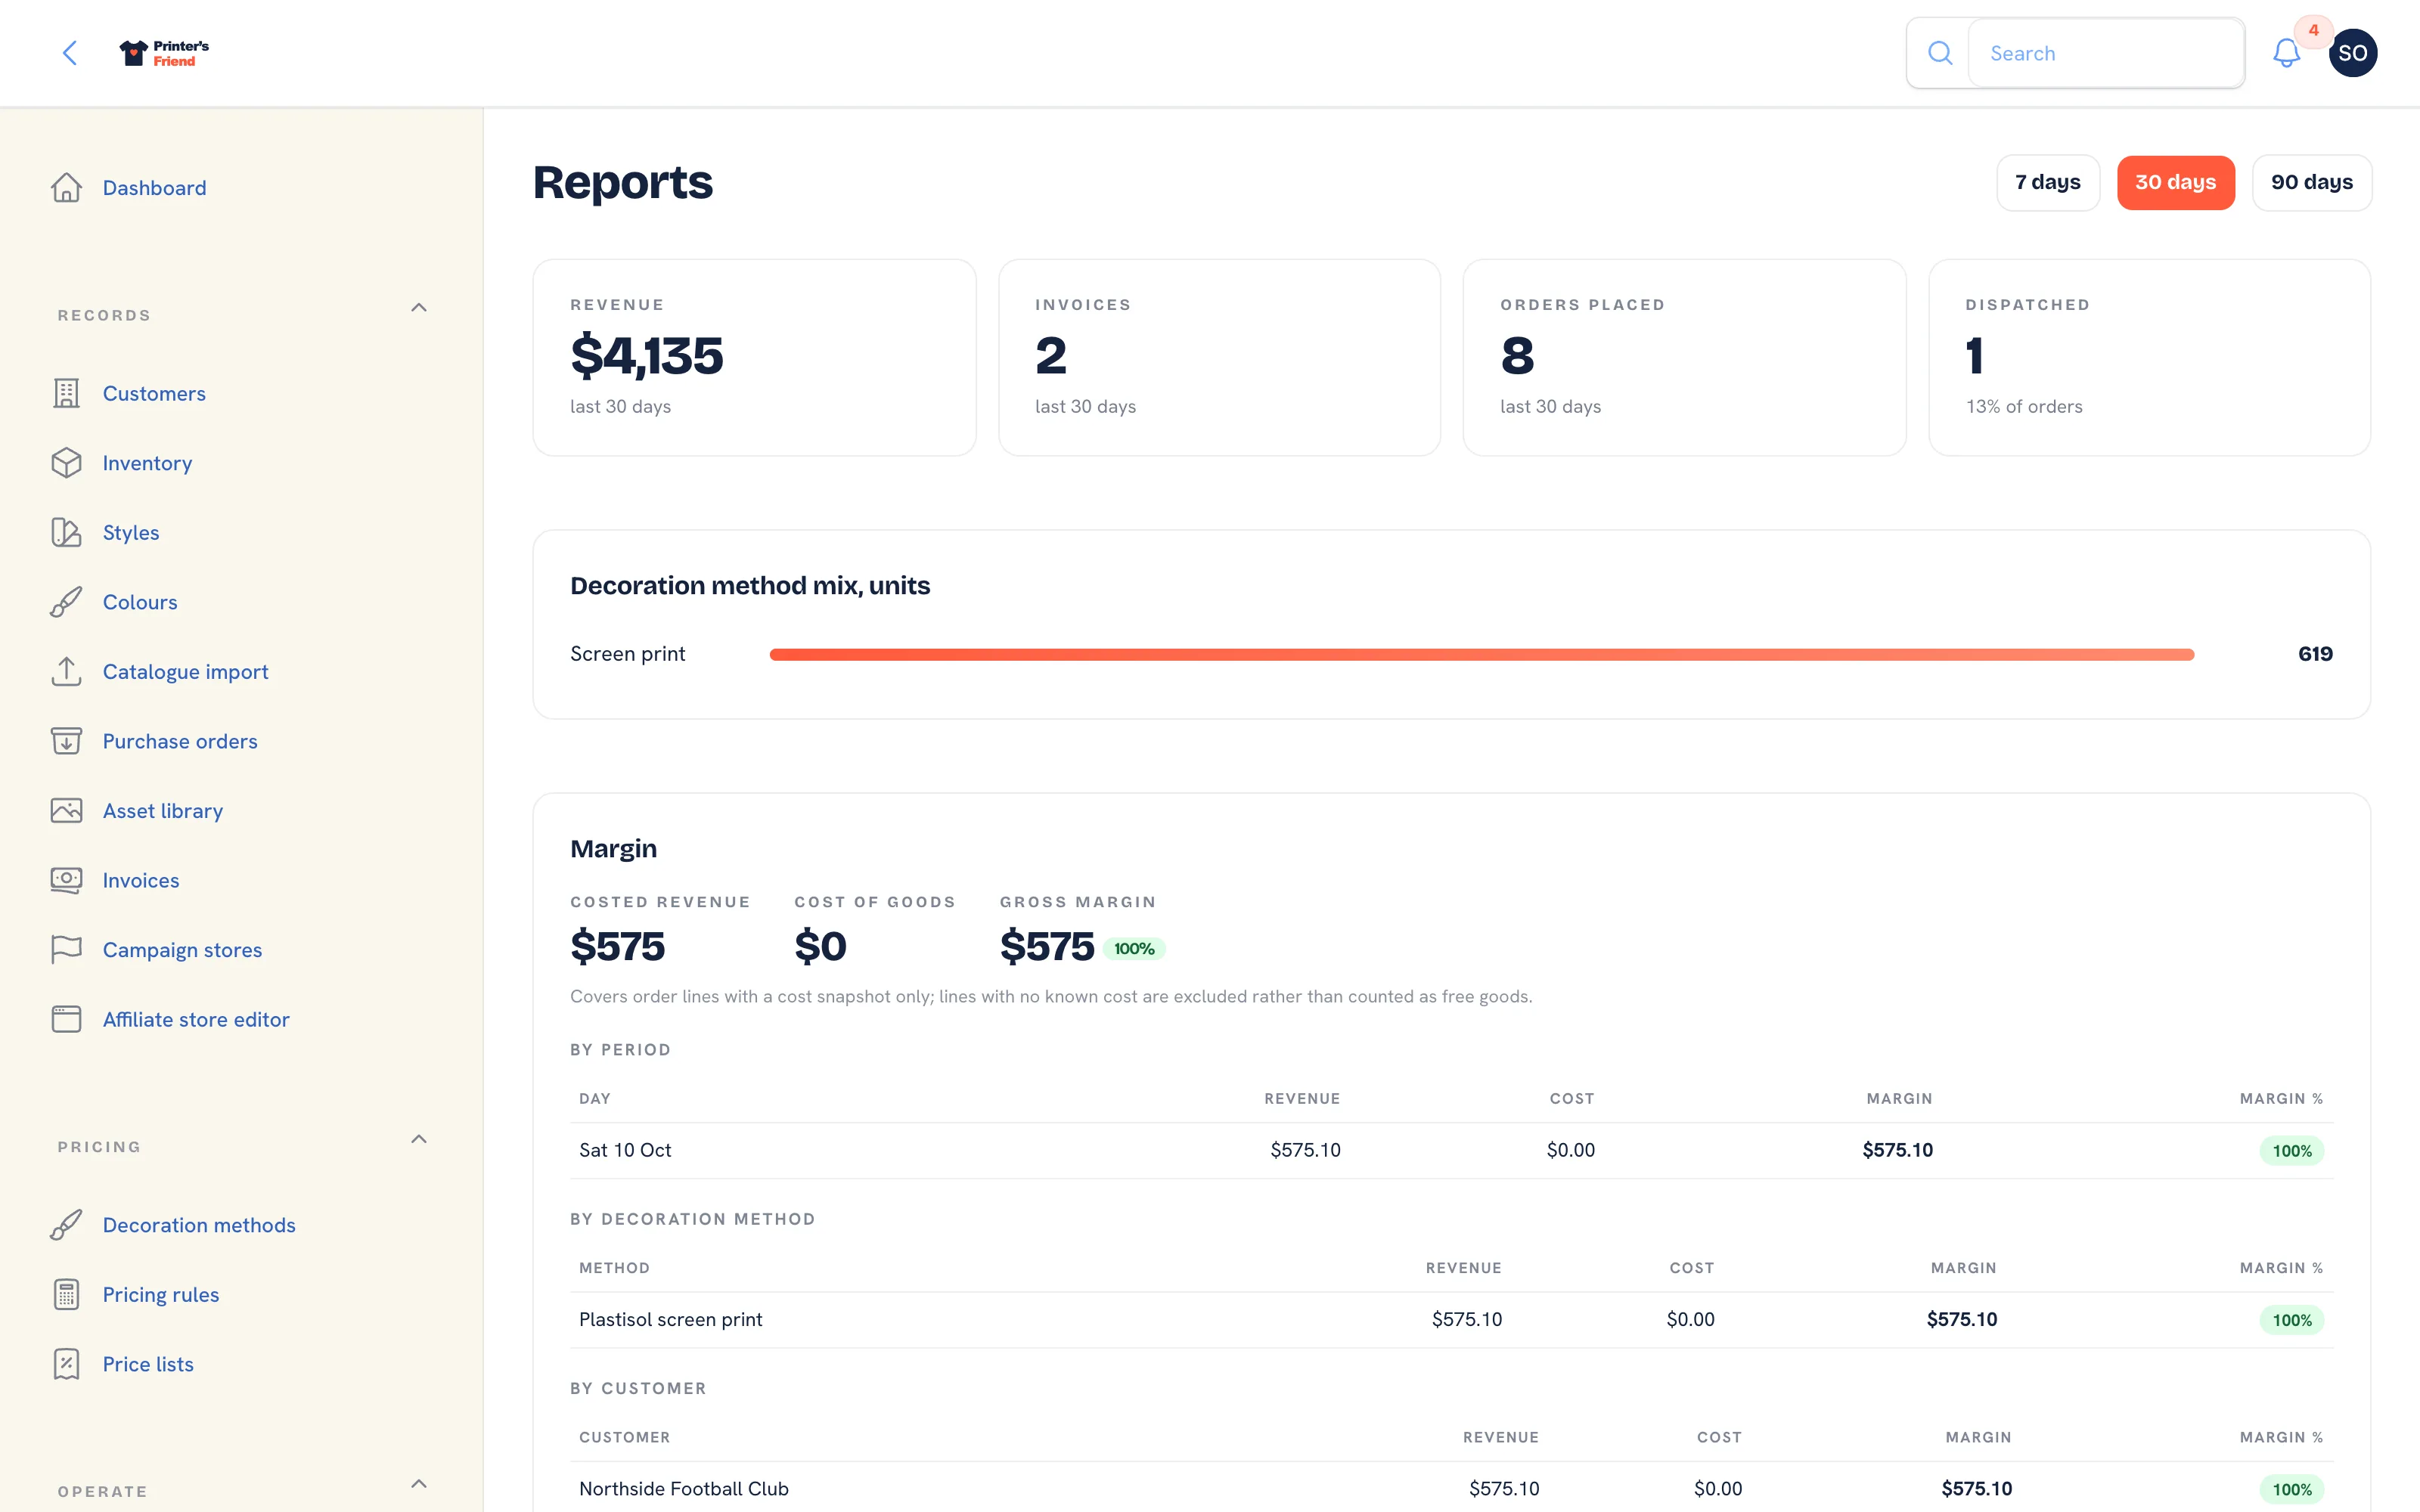The height and width of the screenshot is (1512, 2420).
Task: Collapse the Pricing section
Action: click(419, 1140)
